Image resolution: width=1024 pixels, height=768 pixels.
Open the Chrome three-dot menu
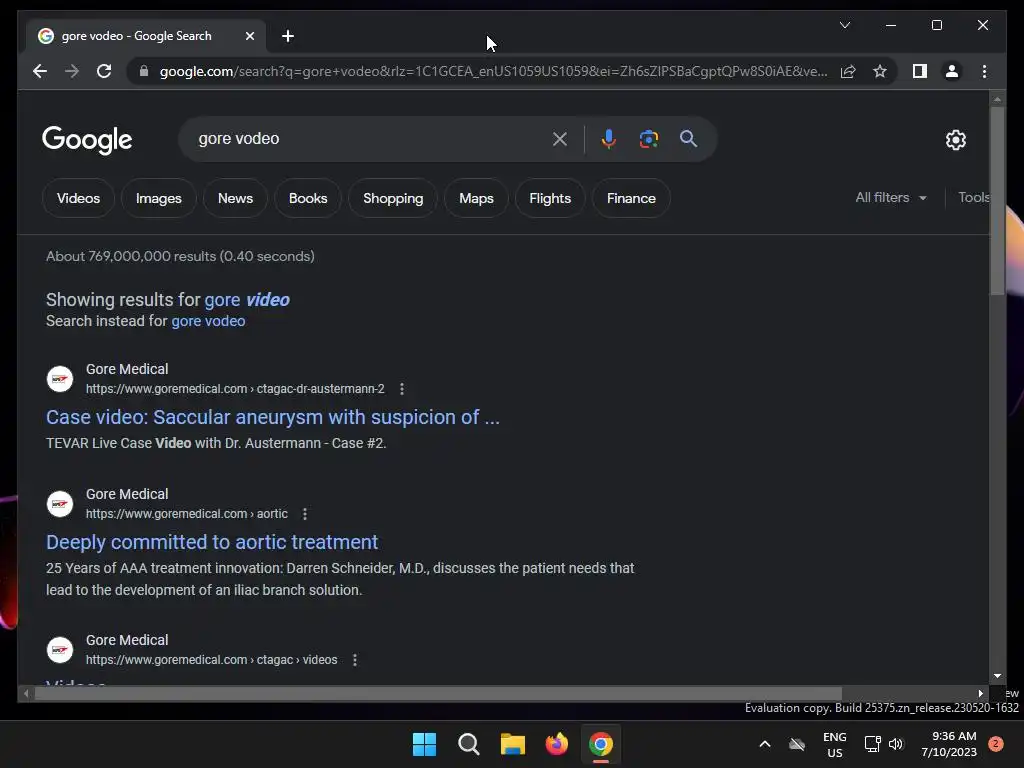pos(984,71)
